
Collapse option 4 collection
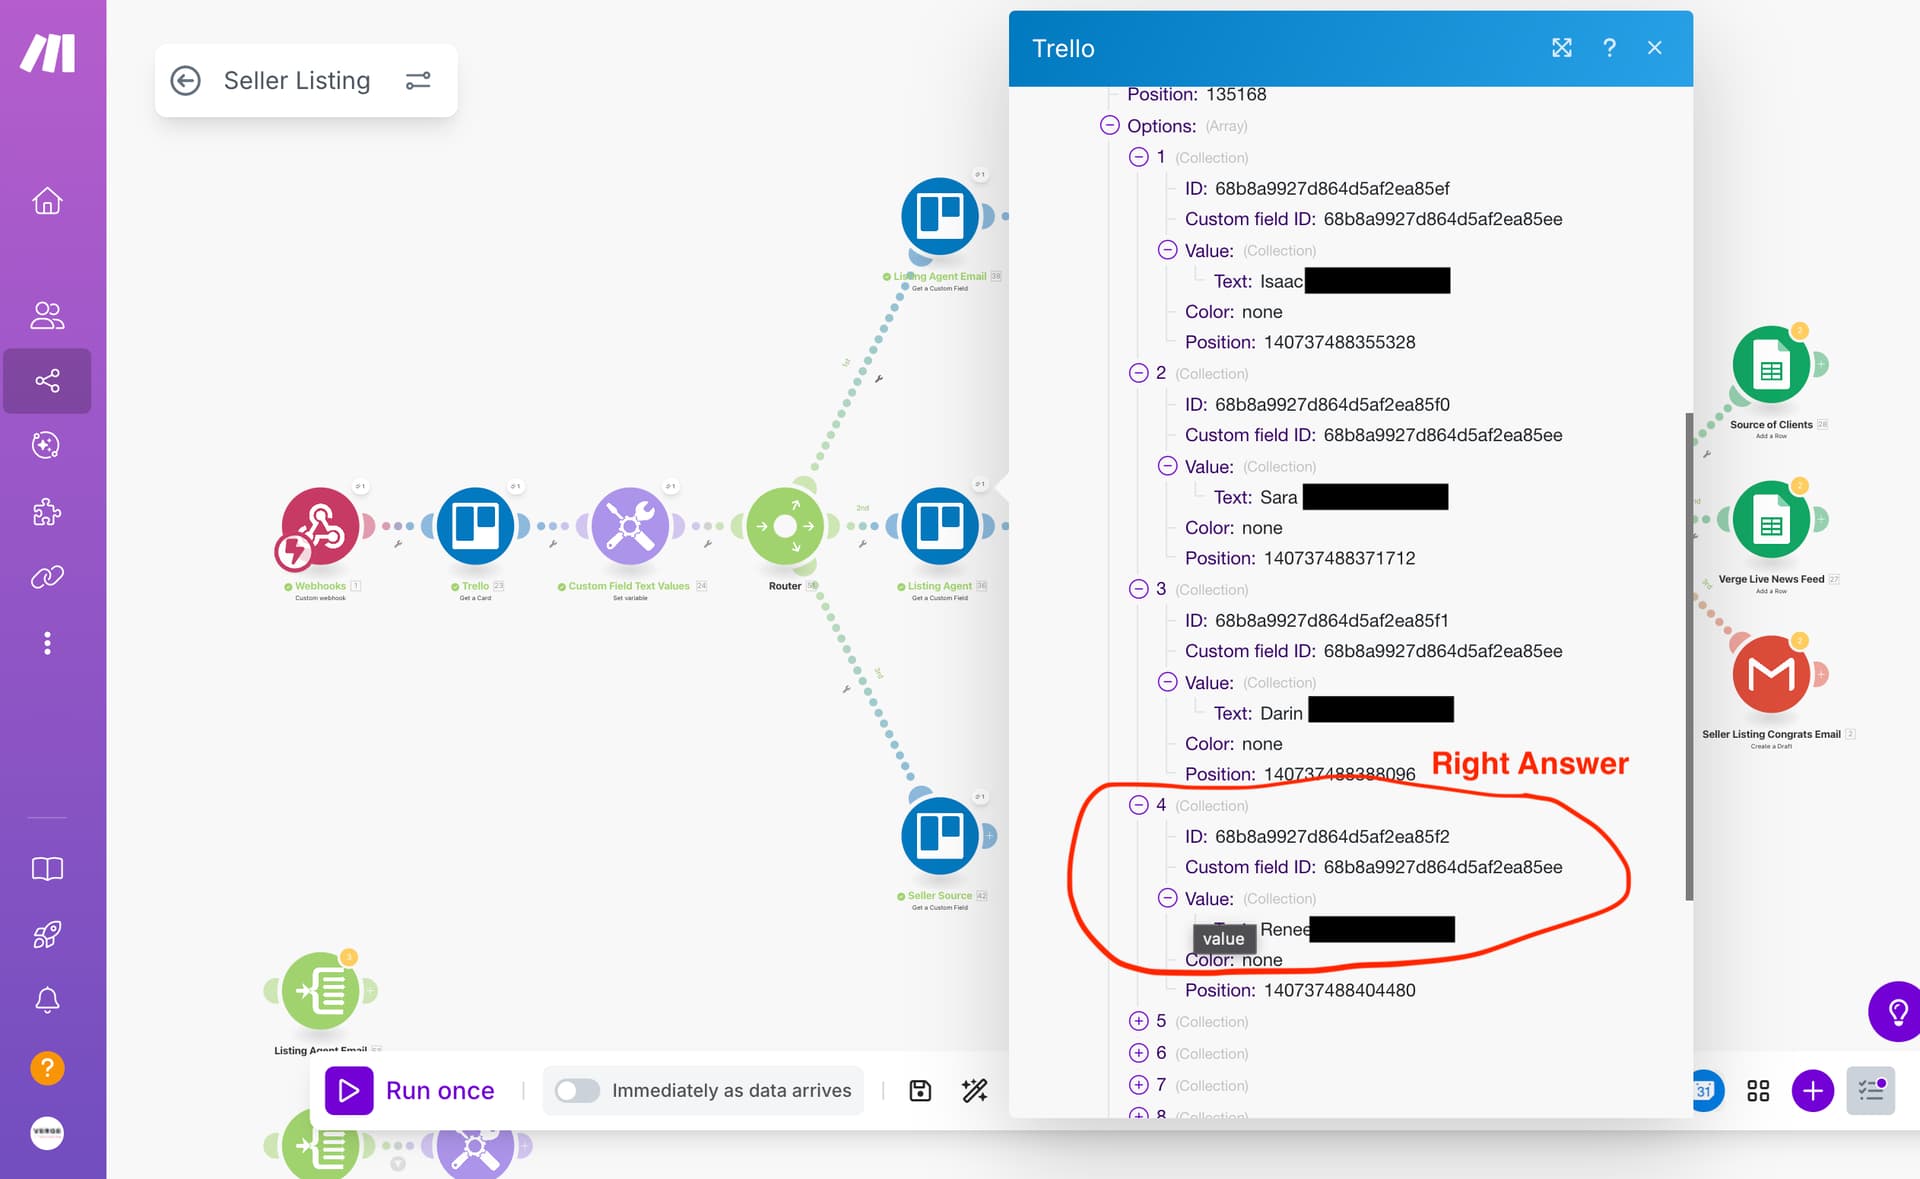point(1139,805)
